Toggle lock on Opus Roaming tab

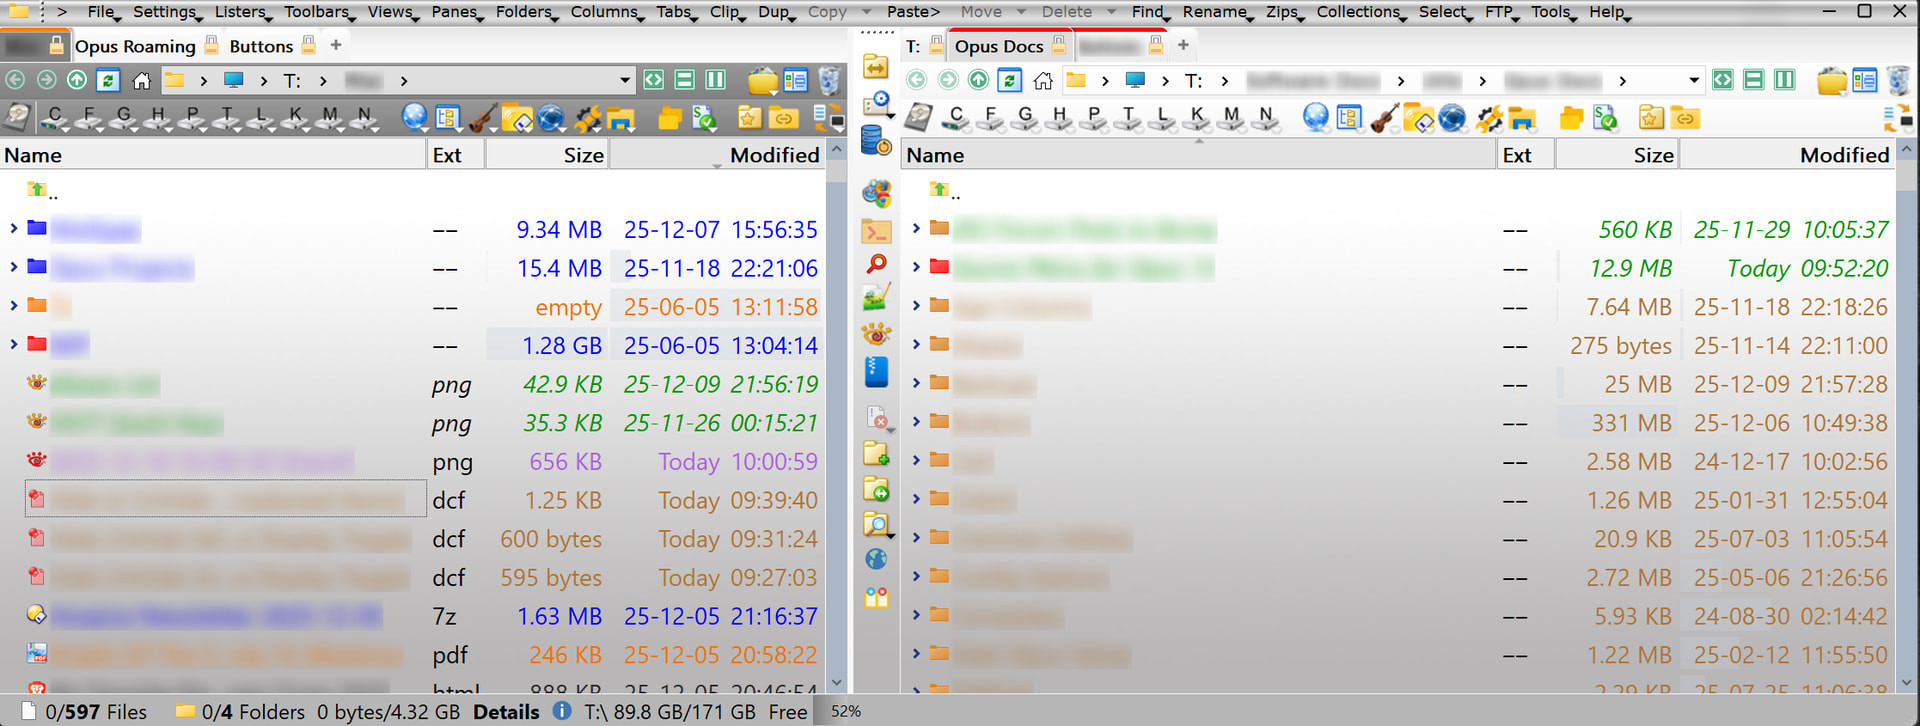pyautogui.click(x=211, y=45)
